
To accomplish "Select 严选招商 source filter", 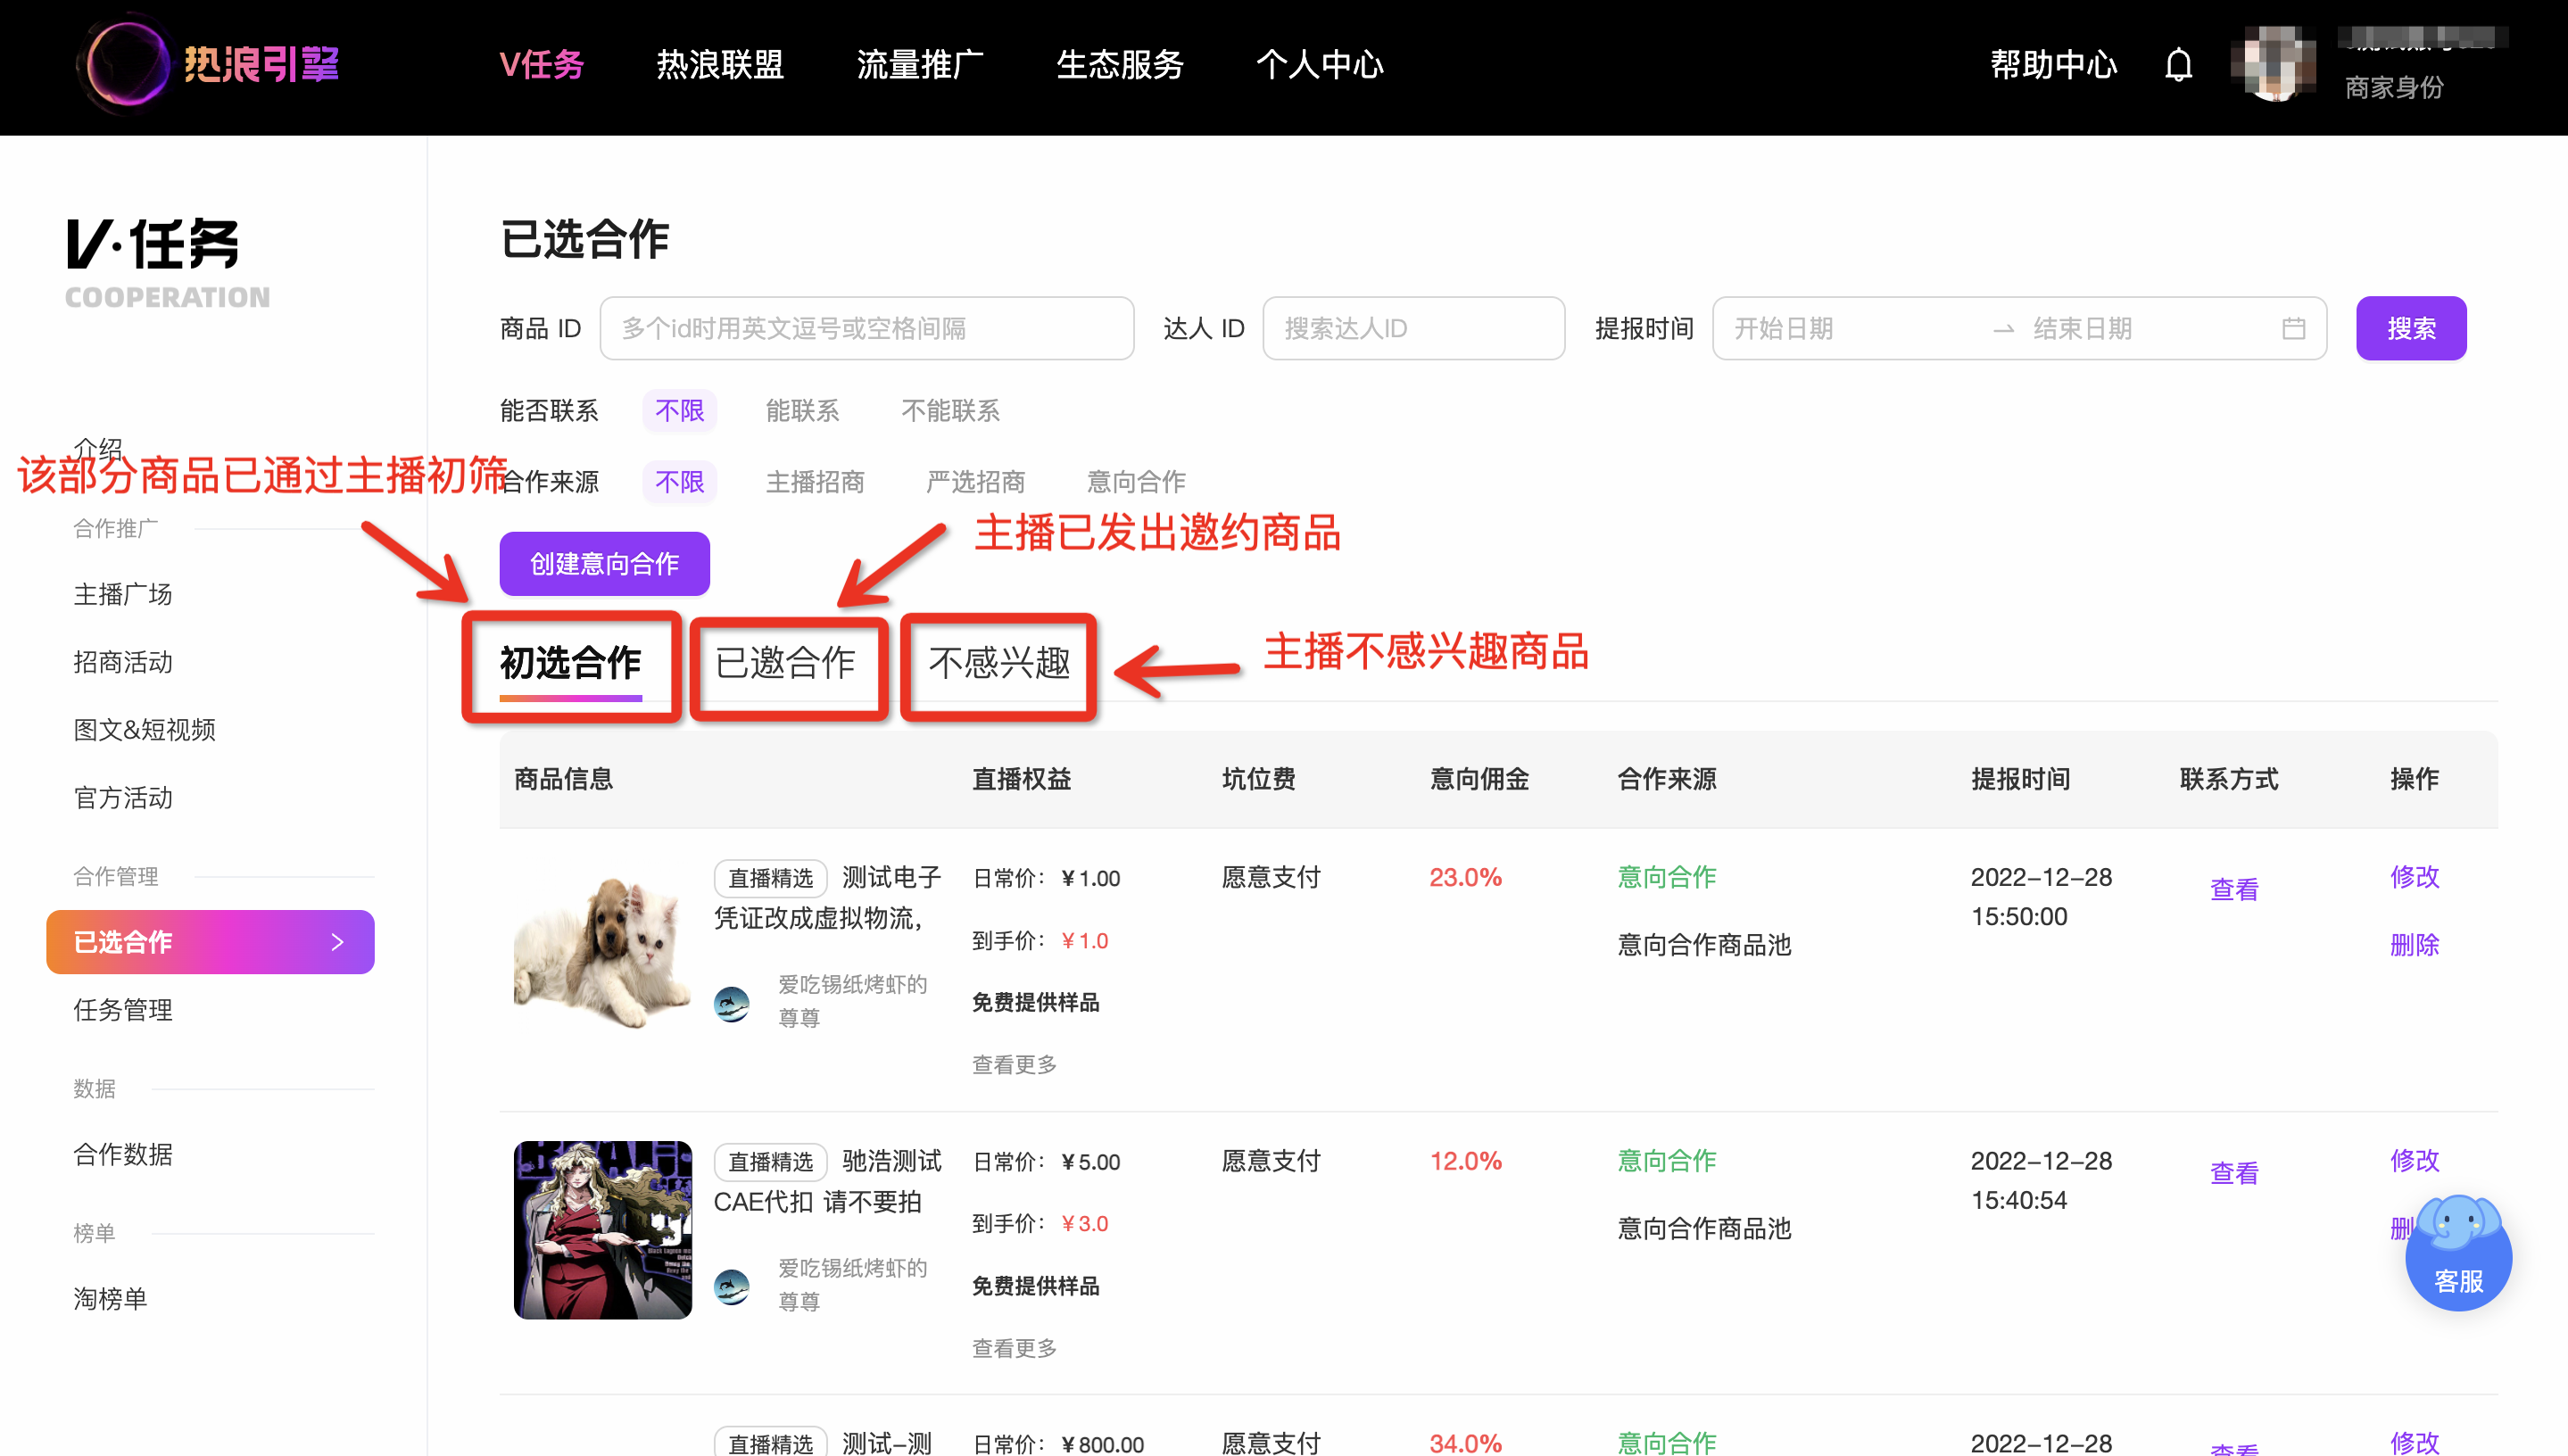I will coord(976,482).
